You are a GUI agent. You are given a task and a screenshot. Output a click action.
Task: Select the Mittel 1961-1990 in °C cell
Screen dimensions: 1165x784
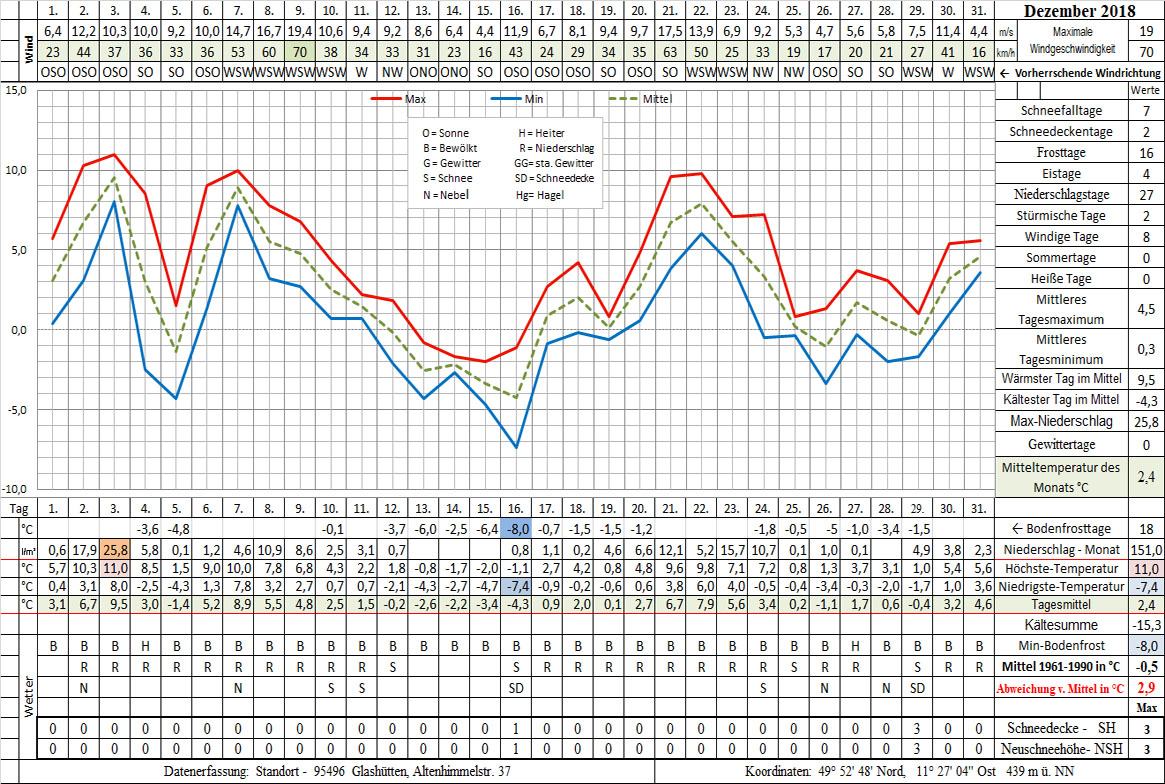(x=1061, y=666)
